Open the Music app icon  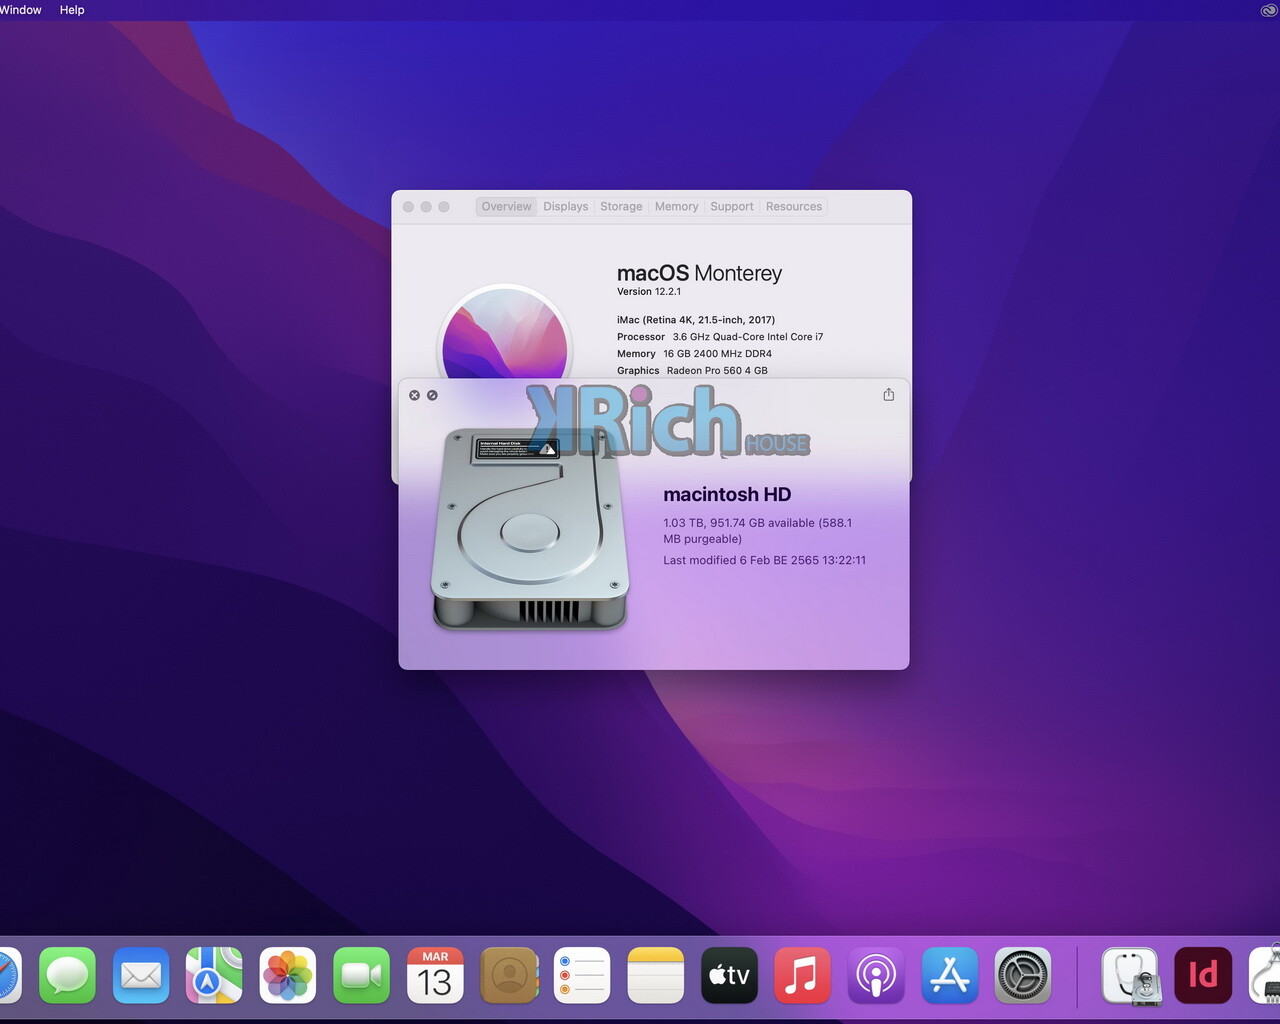coord(802,975)
